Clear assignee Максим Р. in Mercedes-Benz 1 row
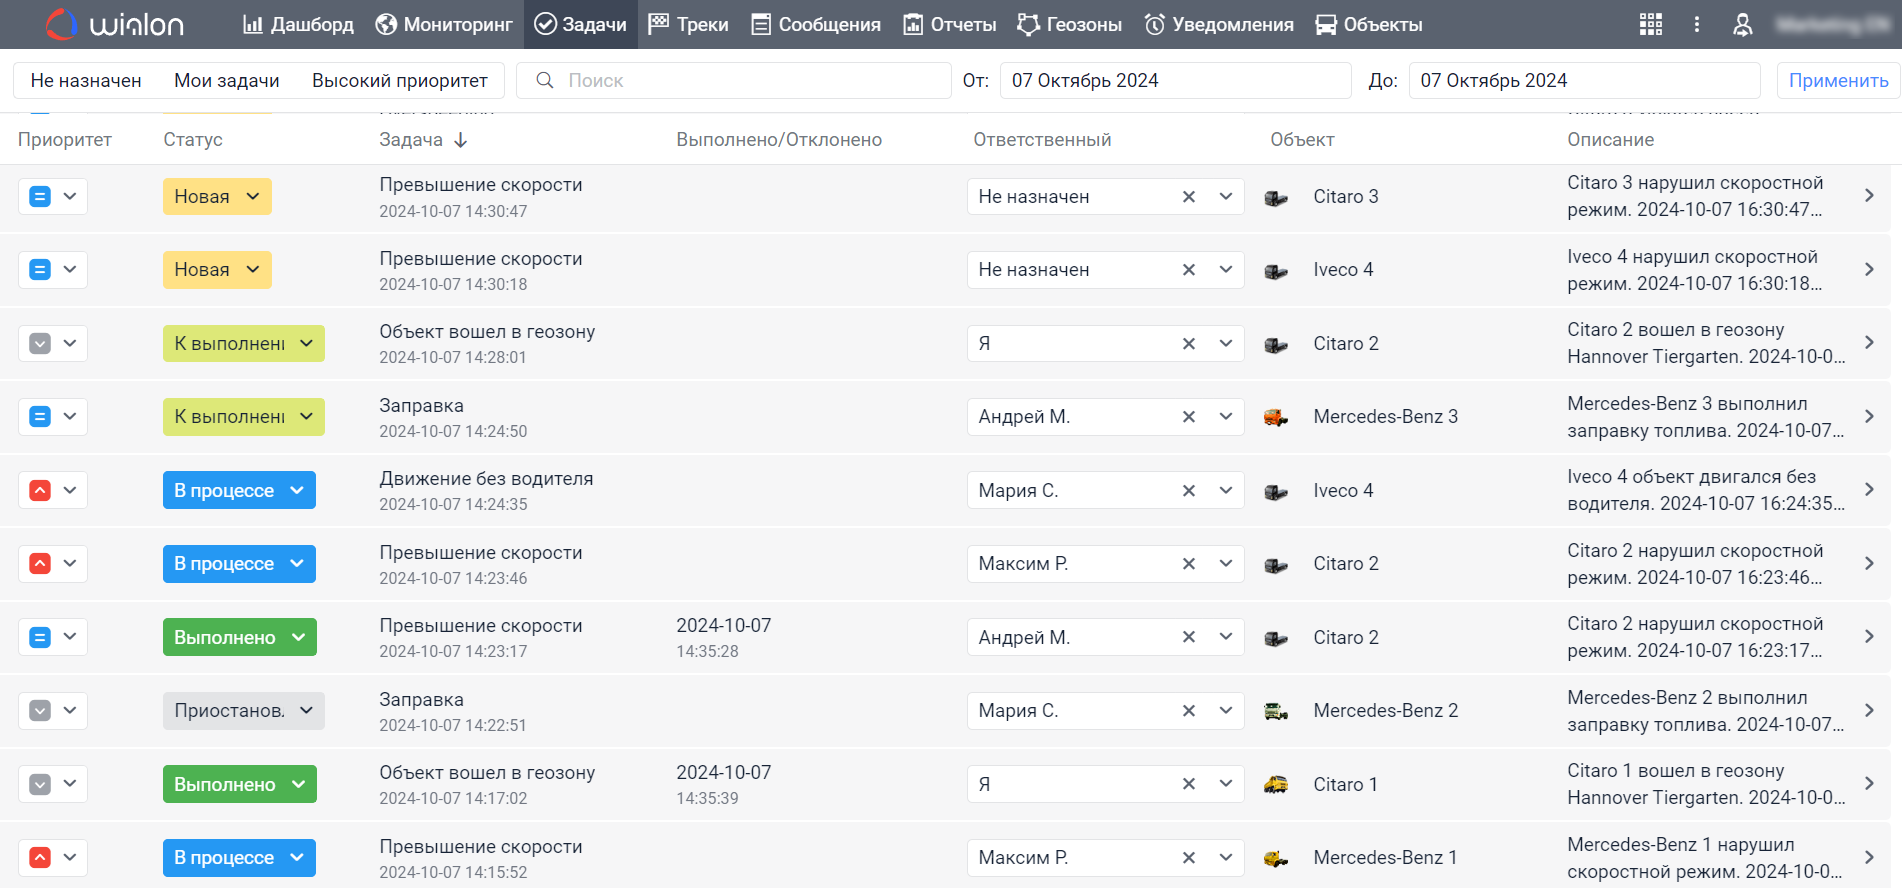 (x=1189, y=858)
